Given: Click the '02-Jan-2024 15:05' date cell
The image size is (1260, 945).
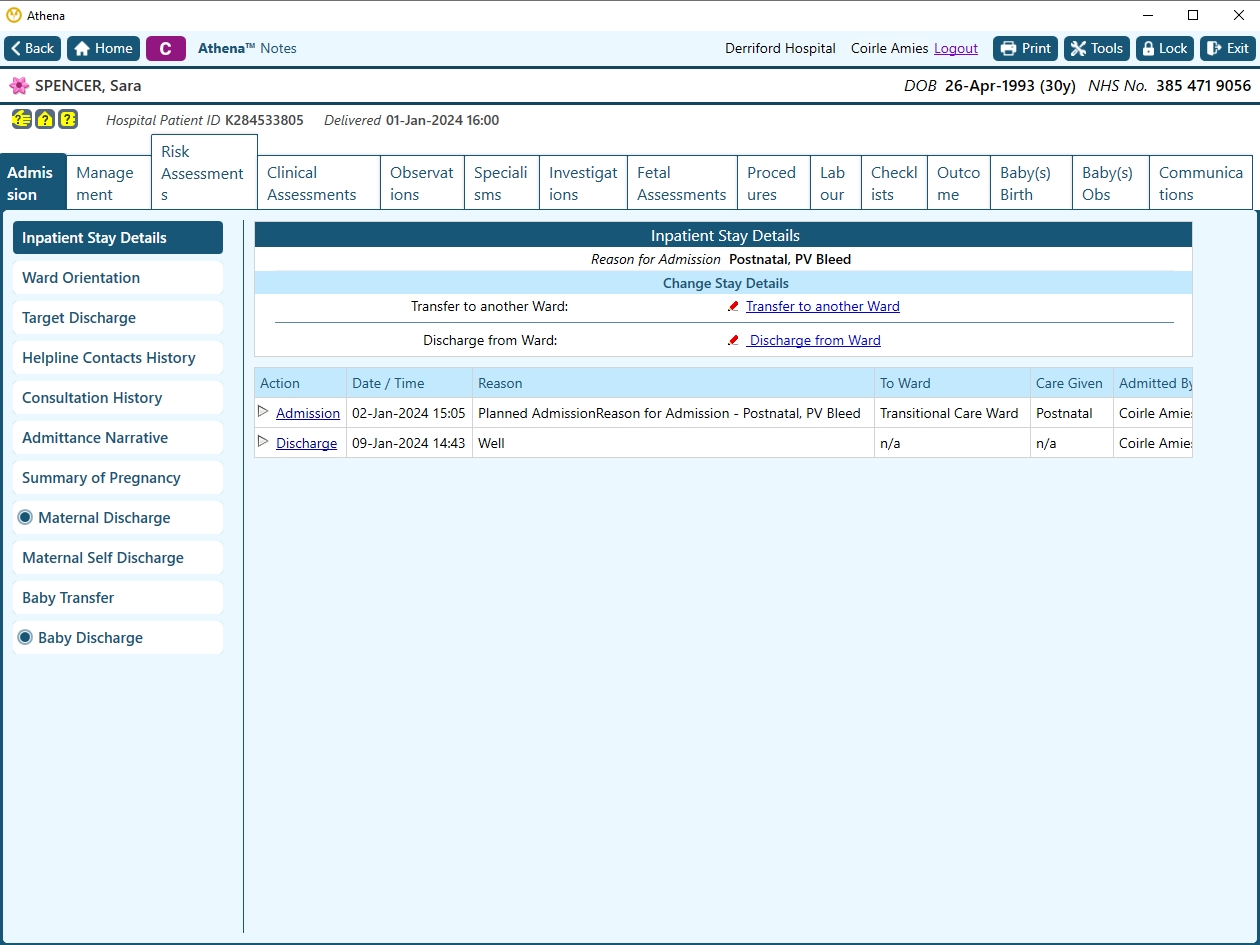Looking at the screenshot, I should (x=409, y=413).
